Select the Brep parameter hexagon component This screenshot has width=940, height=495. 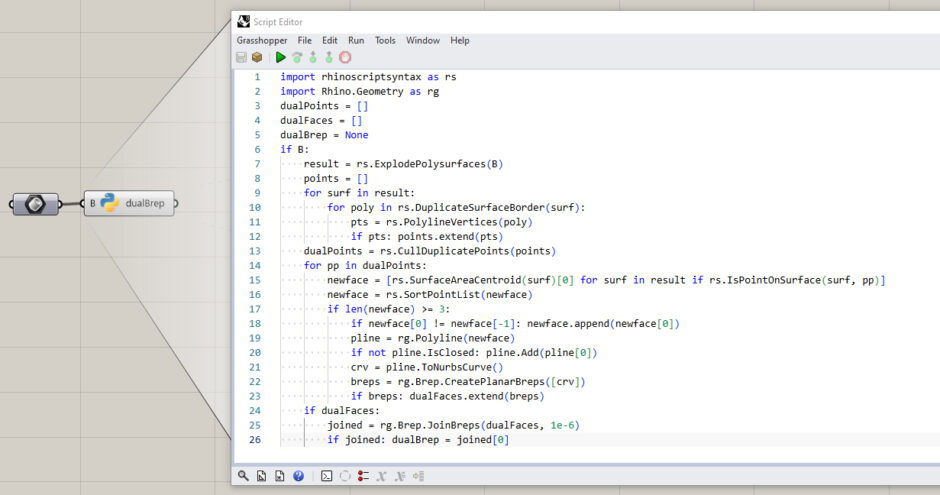(35, 204)
